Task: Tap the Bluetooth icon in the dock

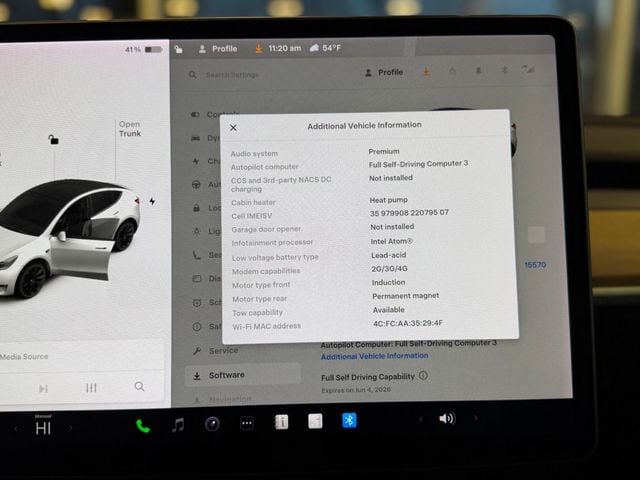Action: click(x=349, y=420)
